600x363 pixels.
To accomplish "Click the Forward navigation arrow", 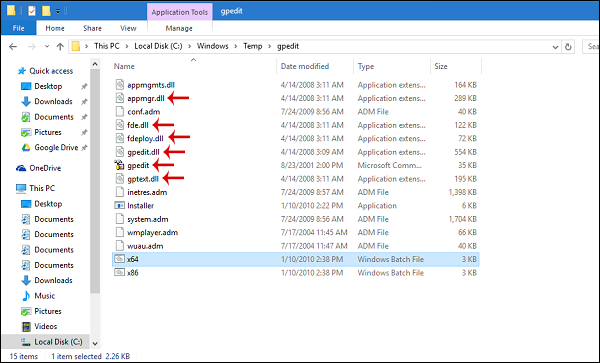I will (x=31, y=46).
